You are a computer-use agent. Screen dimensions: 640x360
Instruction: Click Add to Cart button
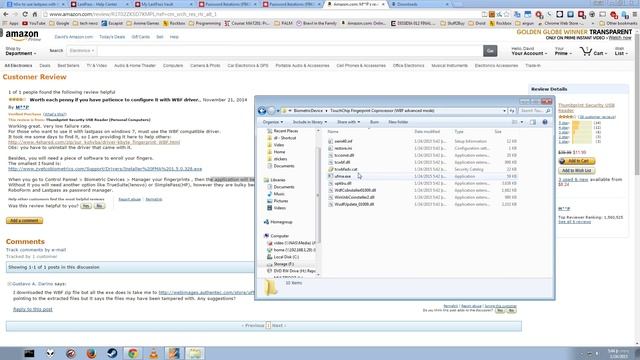(577, 161)
